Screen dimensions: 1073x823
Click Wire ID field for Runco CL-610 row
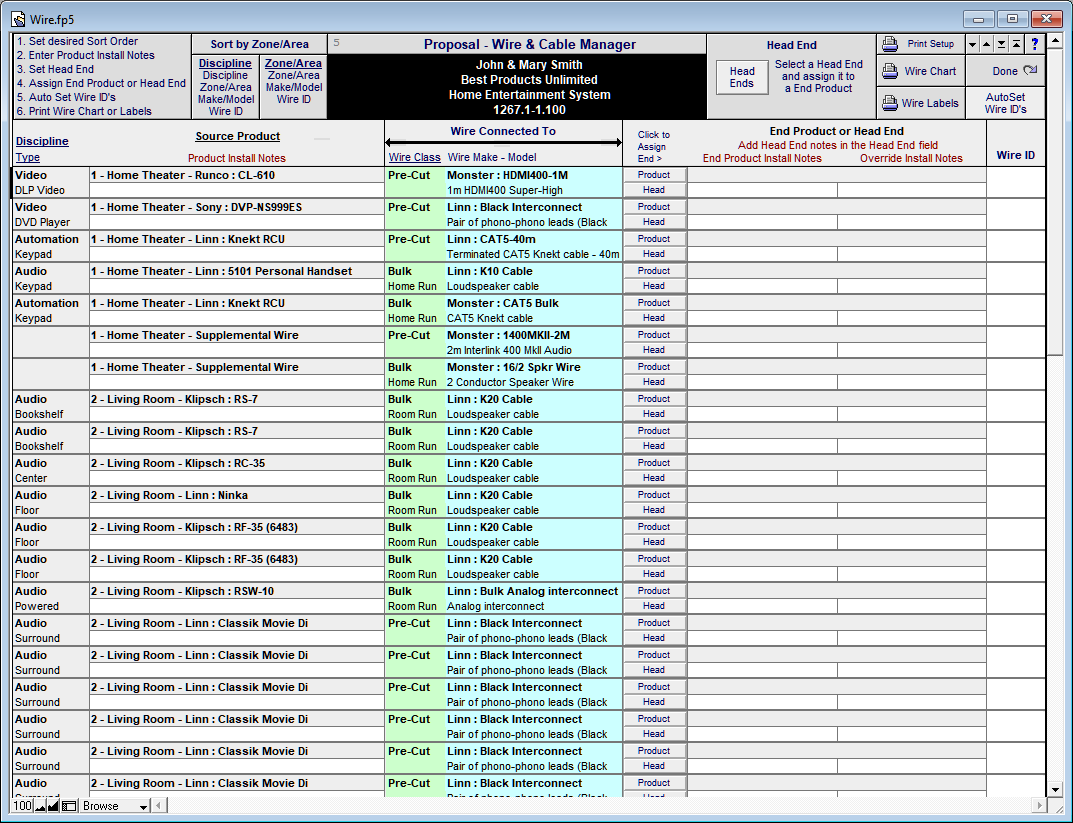[x=1016, y=182]
